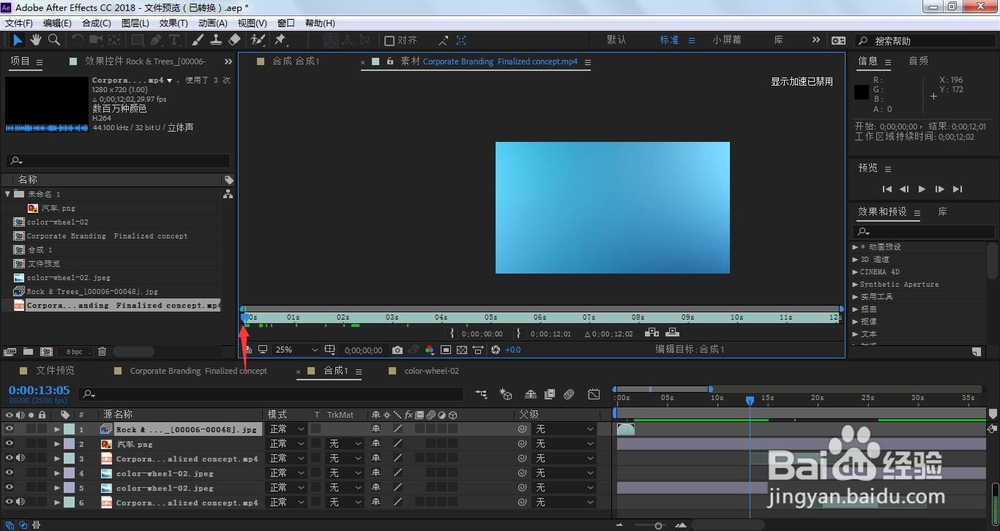Screen dimensions: 1000x531
Task: Select the Type text tool
Action: [x=173, y=40]
